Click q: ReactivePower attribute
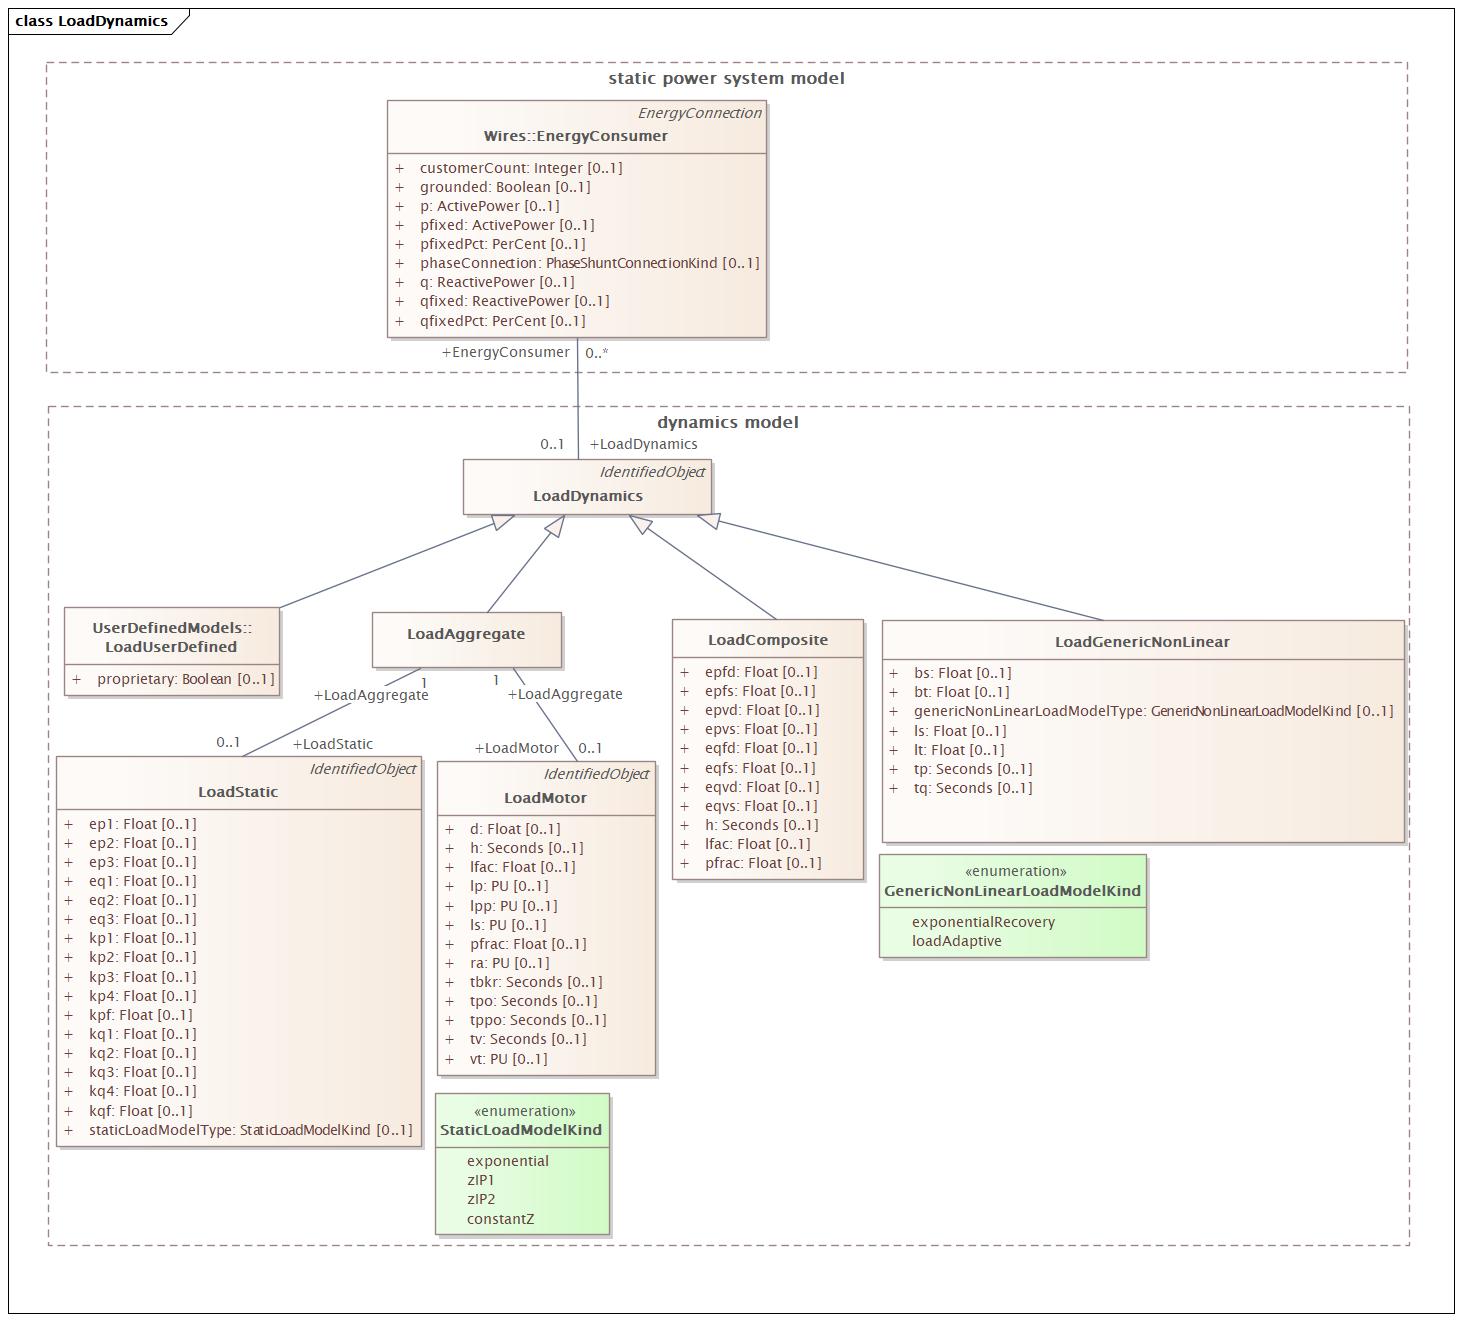 point(497,282)
